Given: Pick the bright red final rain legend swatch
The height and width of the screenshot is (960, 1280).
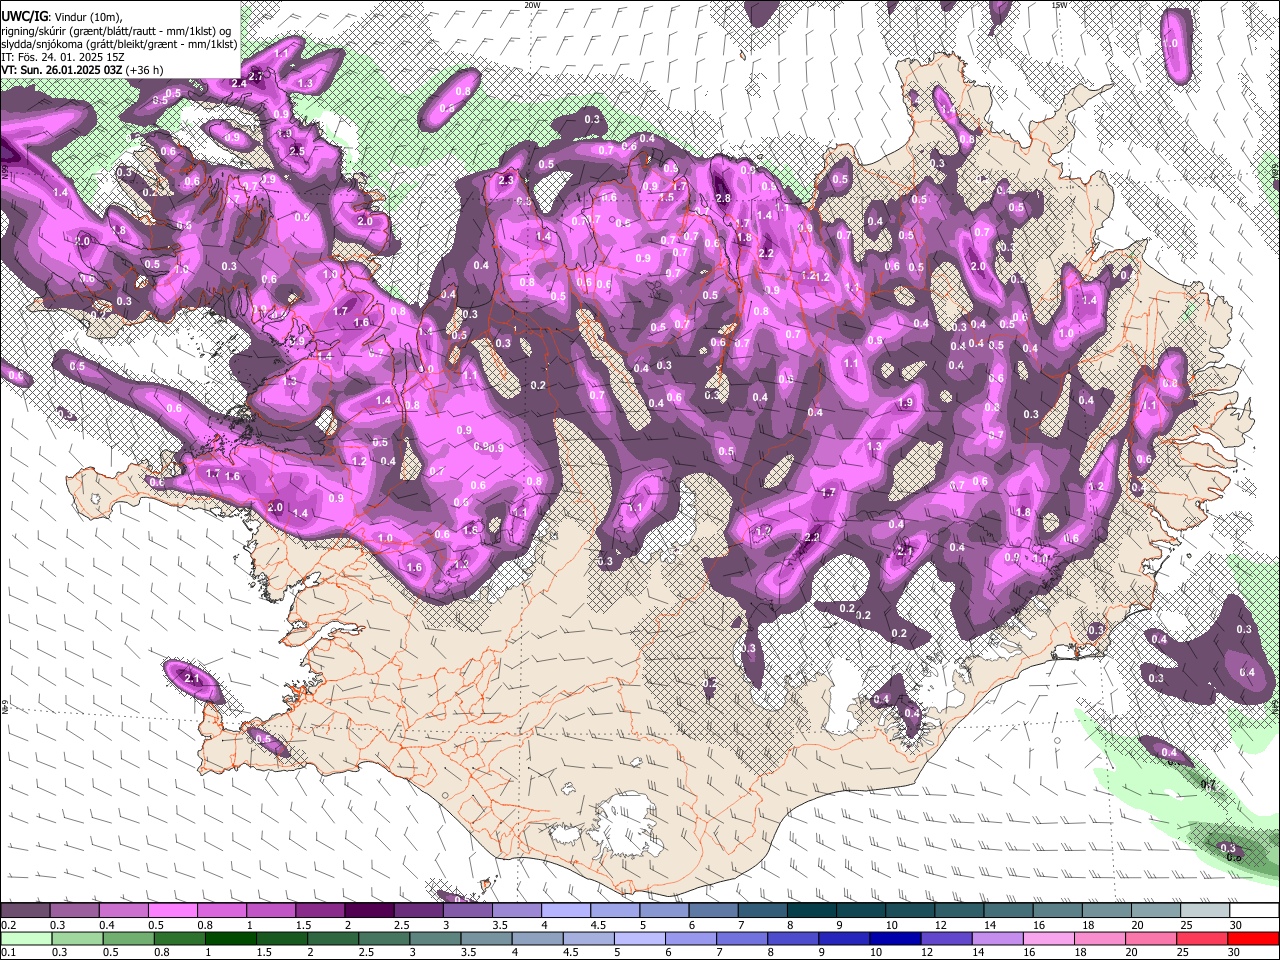Looking at the screenshot, I should pos(1253,938).
